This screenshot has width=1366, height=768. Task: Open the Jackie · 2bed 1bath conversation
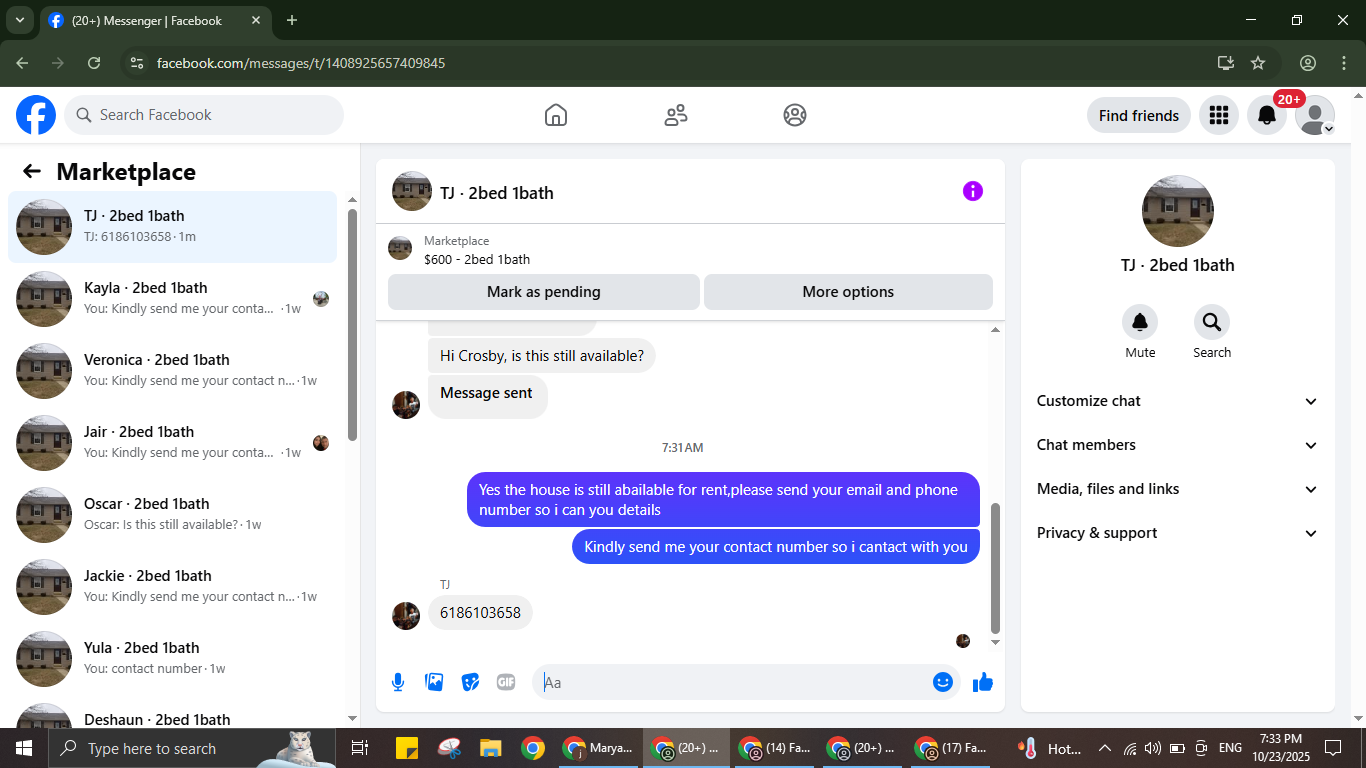tap(173, 587)
